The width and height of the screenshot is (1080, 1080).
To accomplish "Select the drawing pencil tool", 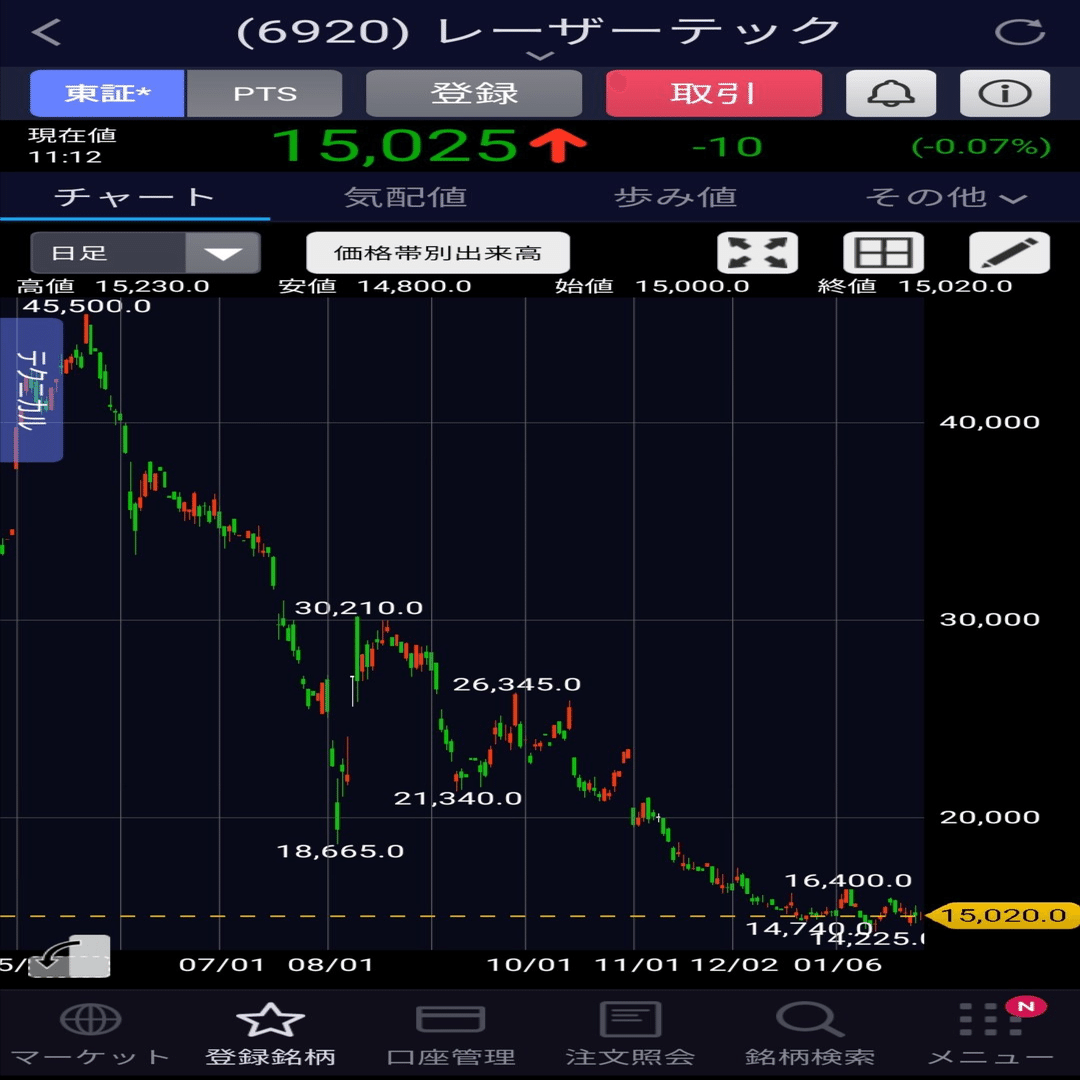I will 1010,253.
